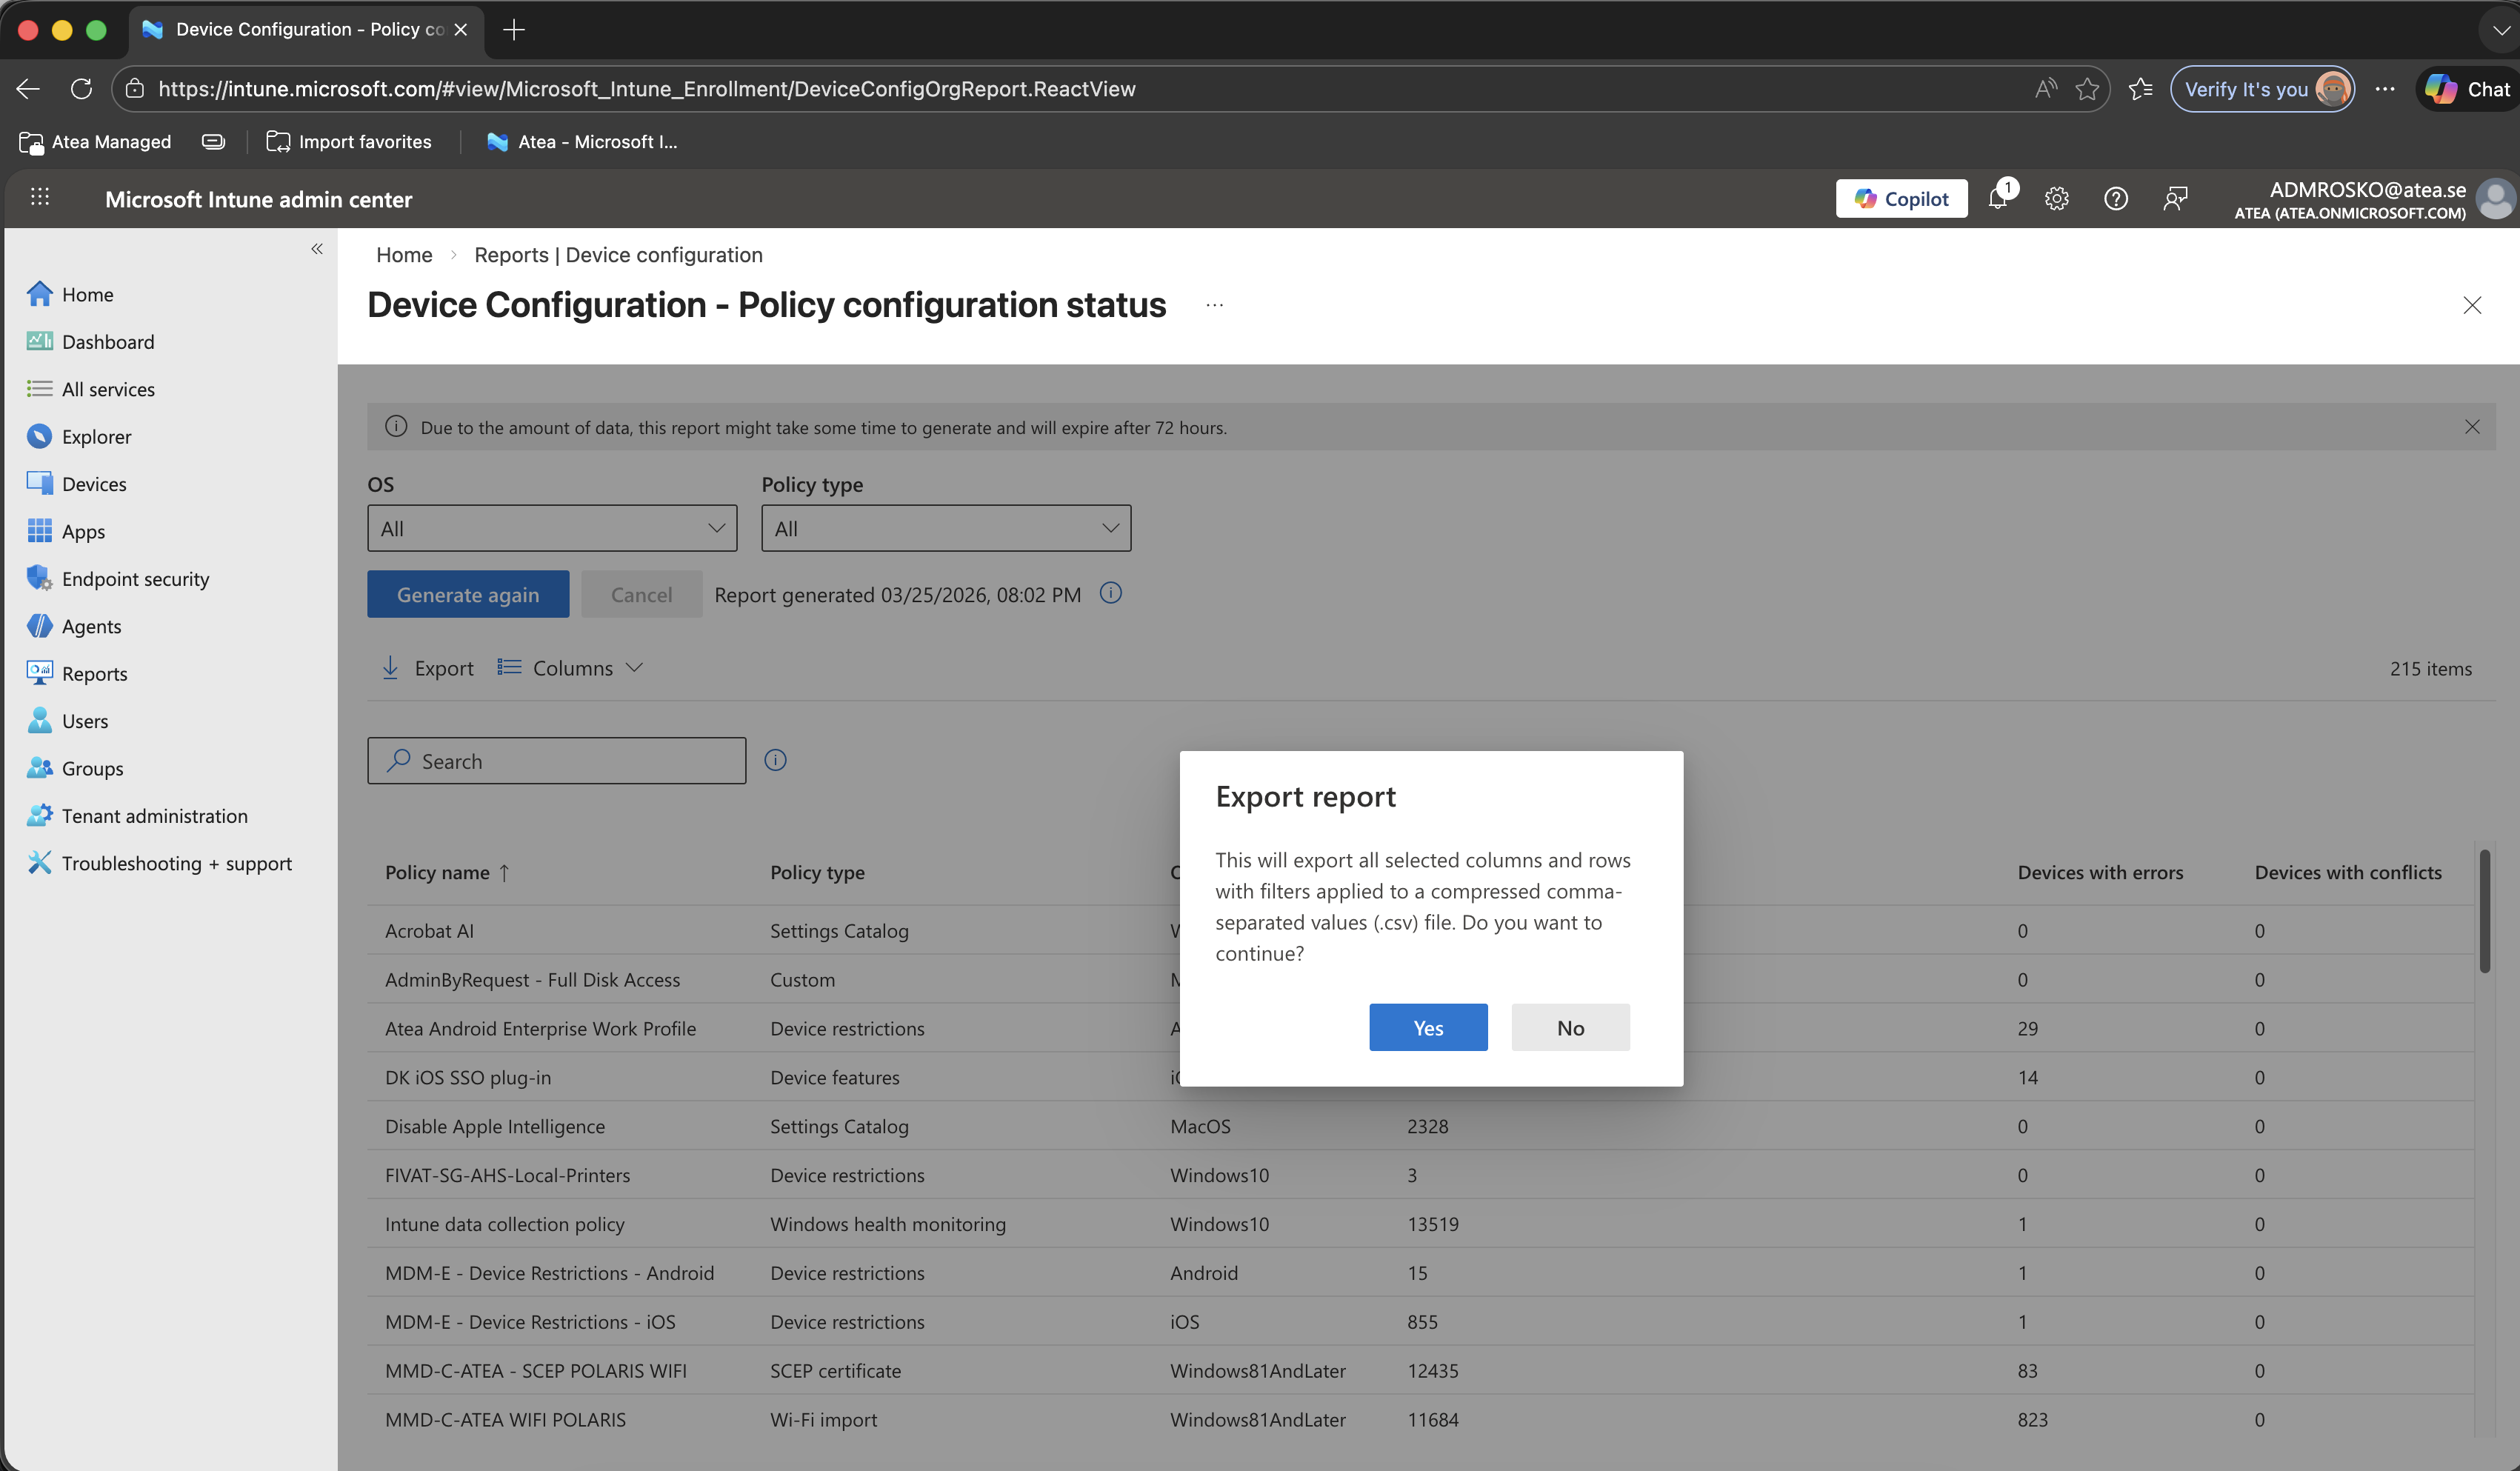Open the help question mark icon
The width and height of the screenshot is (2520, 1471).
(2116, 198)
